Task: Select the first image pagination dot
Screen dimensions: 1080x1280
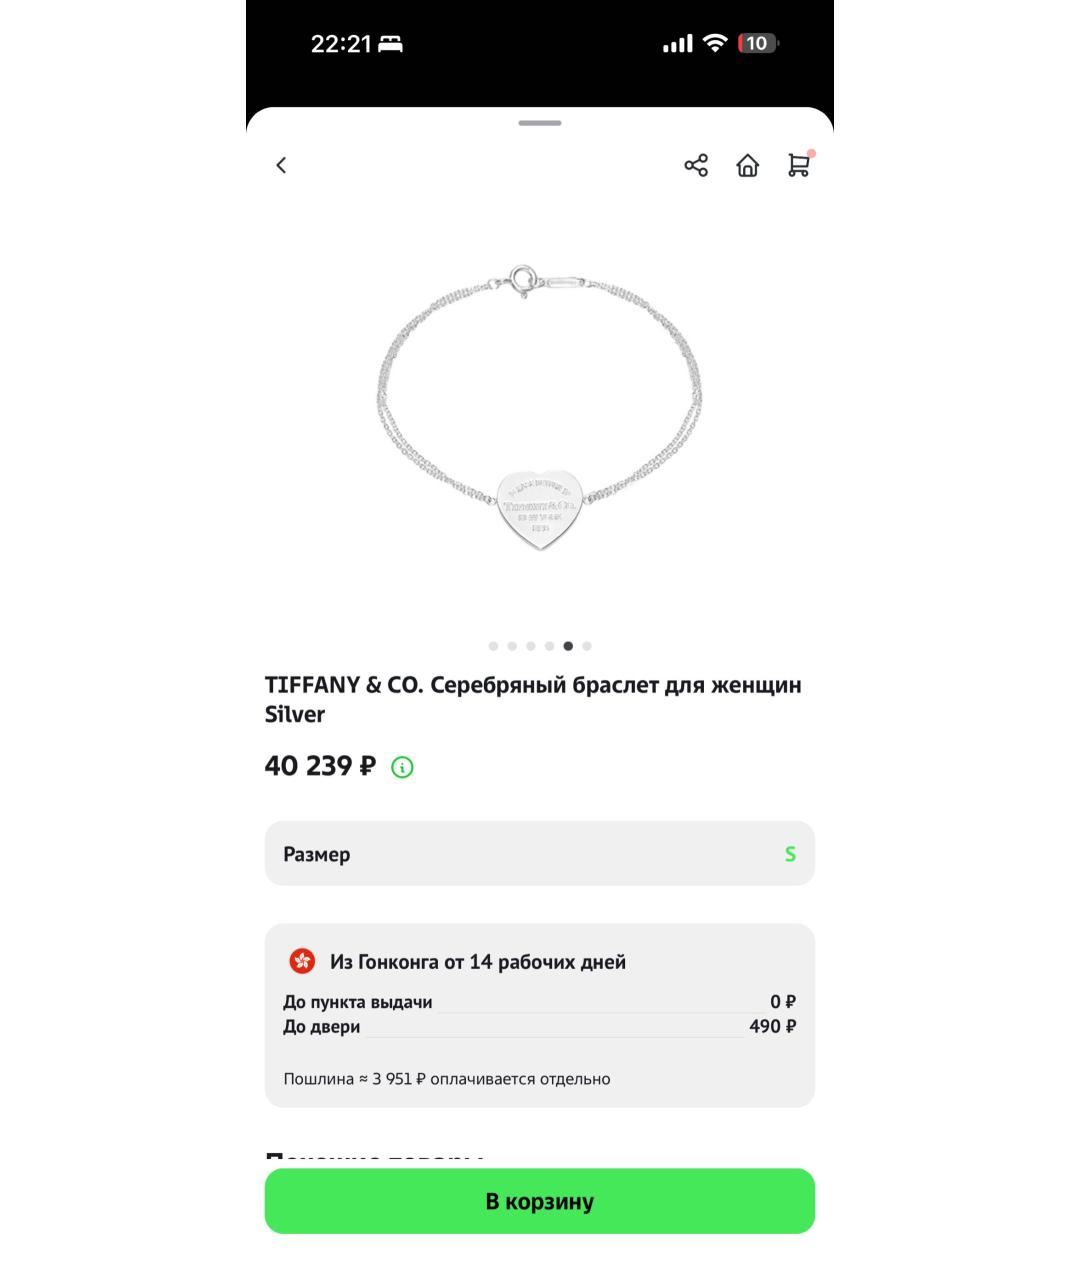Action: [x=493, y=646]
